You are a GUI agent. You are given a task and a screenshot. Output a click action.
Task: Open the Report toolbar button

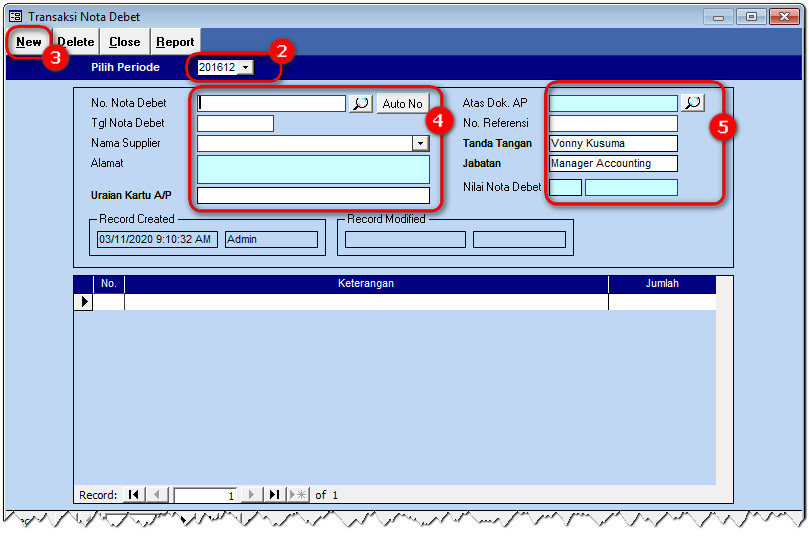point(175,42)
